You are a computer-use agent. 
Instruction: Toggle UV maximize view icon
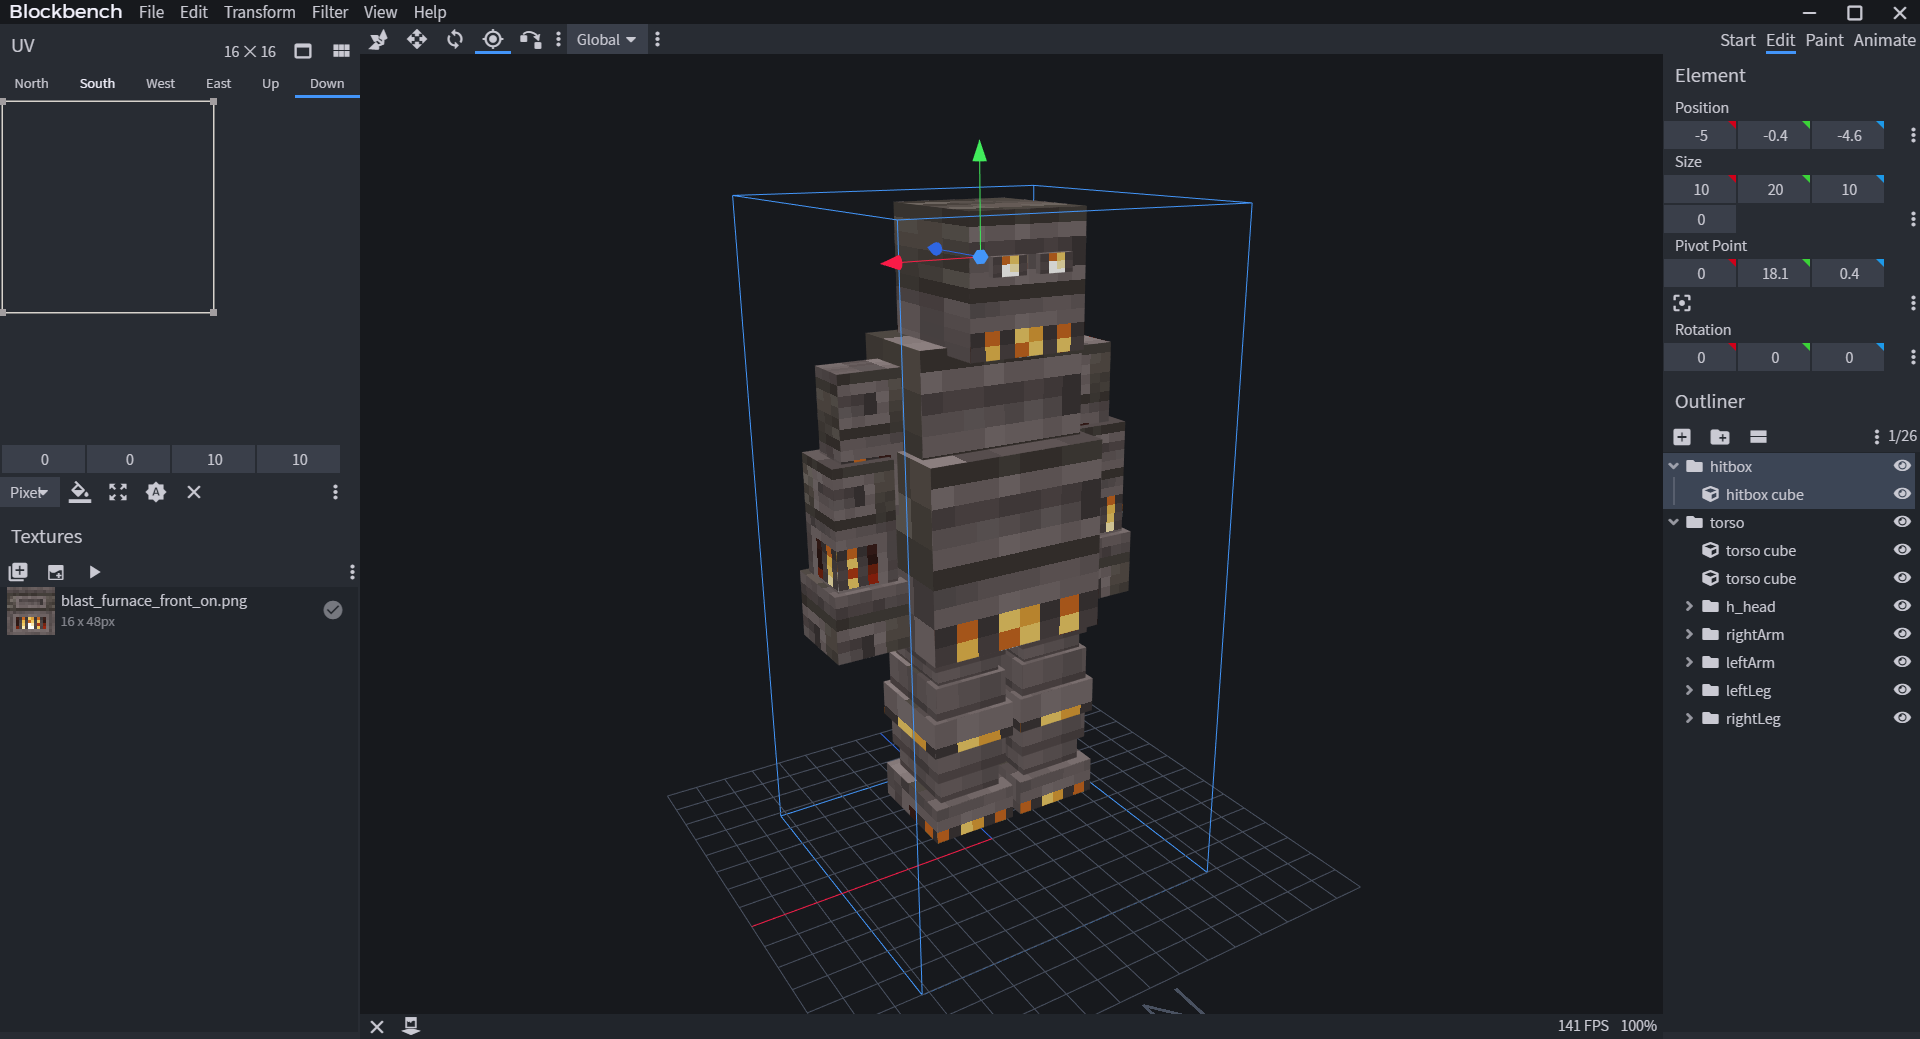(x=303, y=51)
